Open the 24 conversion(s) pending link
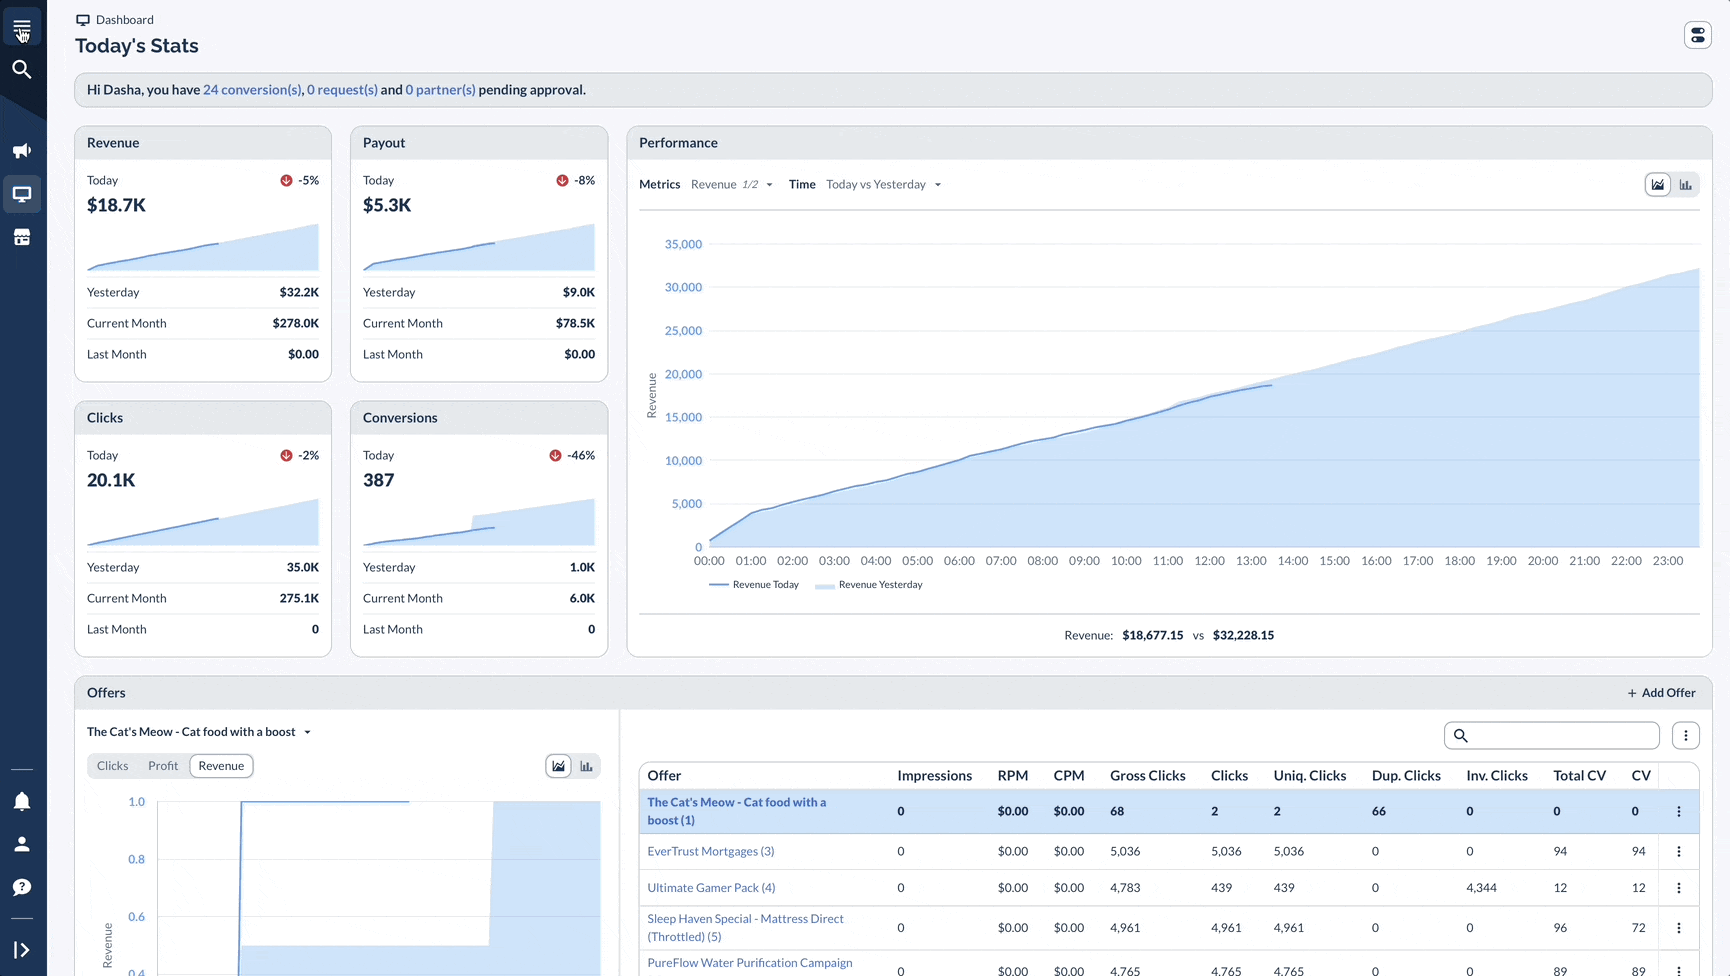The width and height of the screenshot is (1730, 976). coord(252,90)
